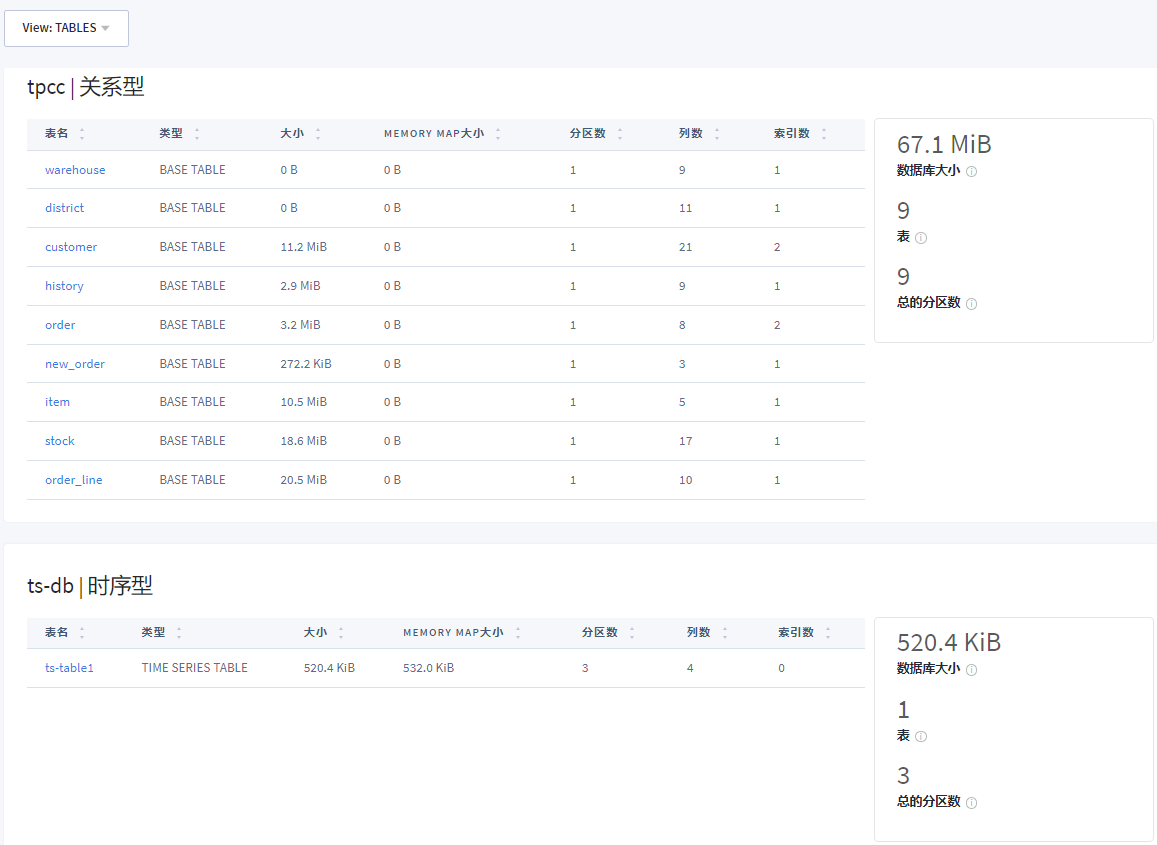Sort tpcc tables by MEMORY MAP大小
Image resolution: width=1157 pixels, height=845 pixels.
click(x=497, y=134)
